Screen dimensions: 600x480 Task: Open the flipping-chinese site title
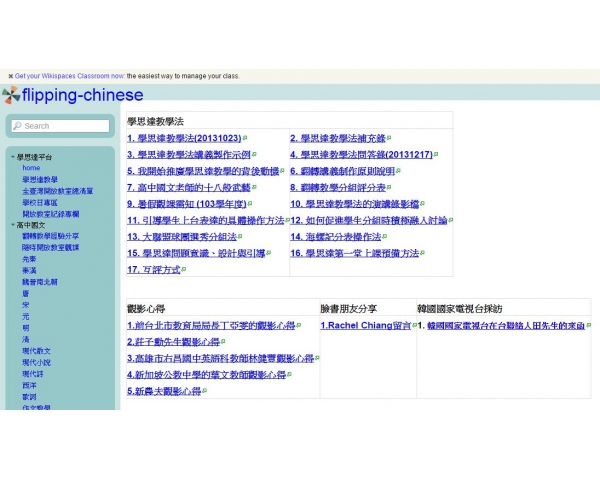[83, 95]
